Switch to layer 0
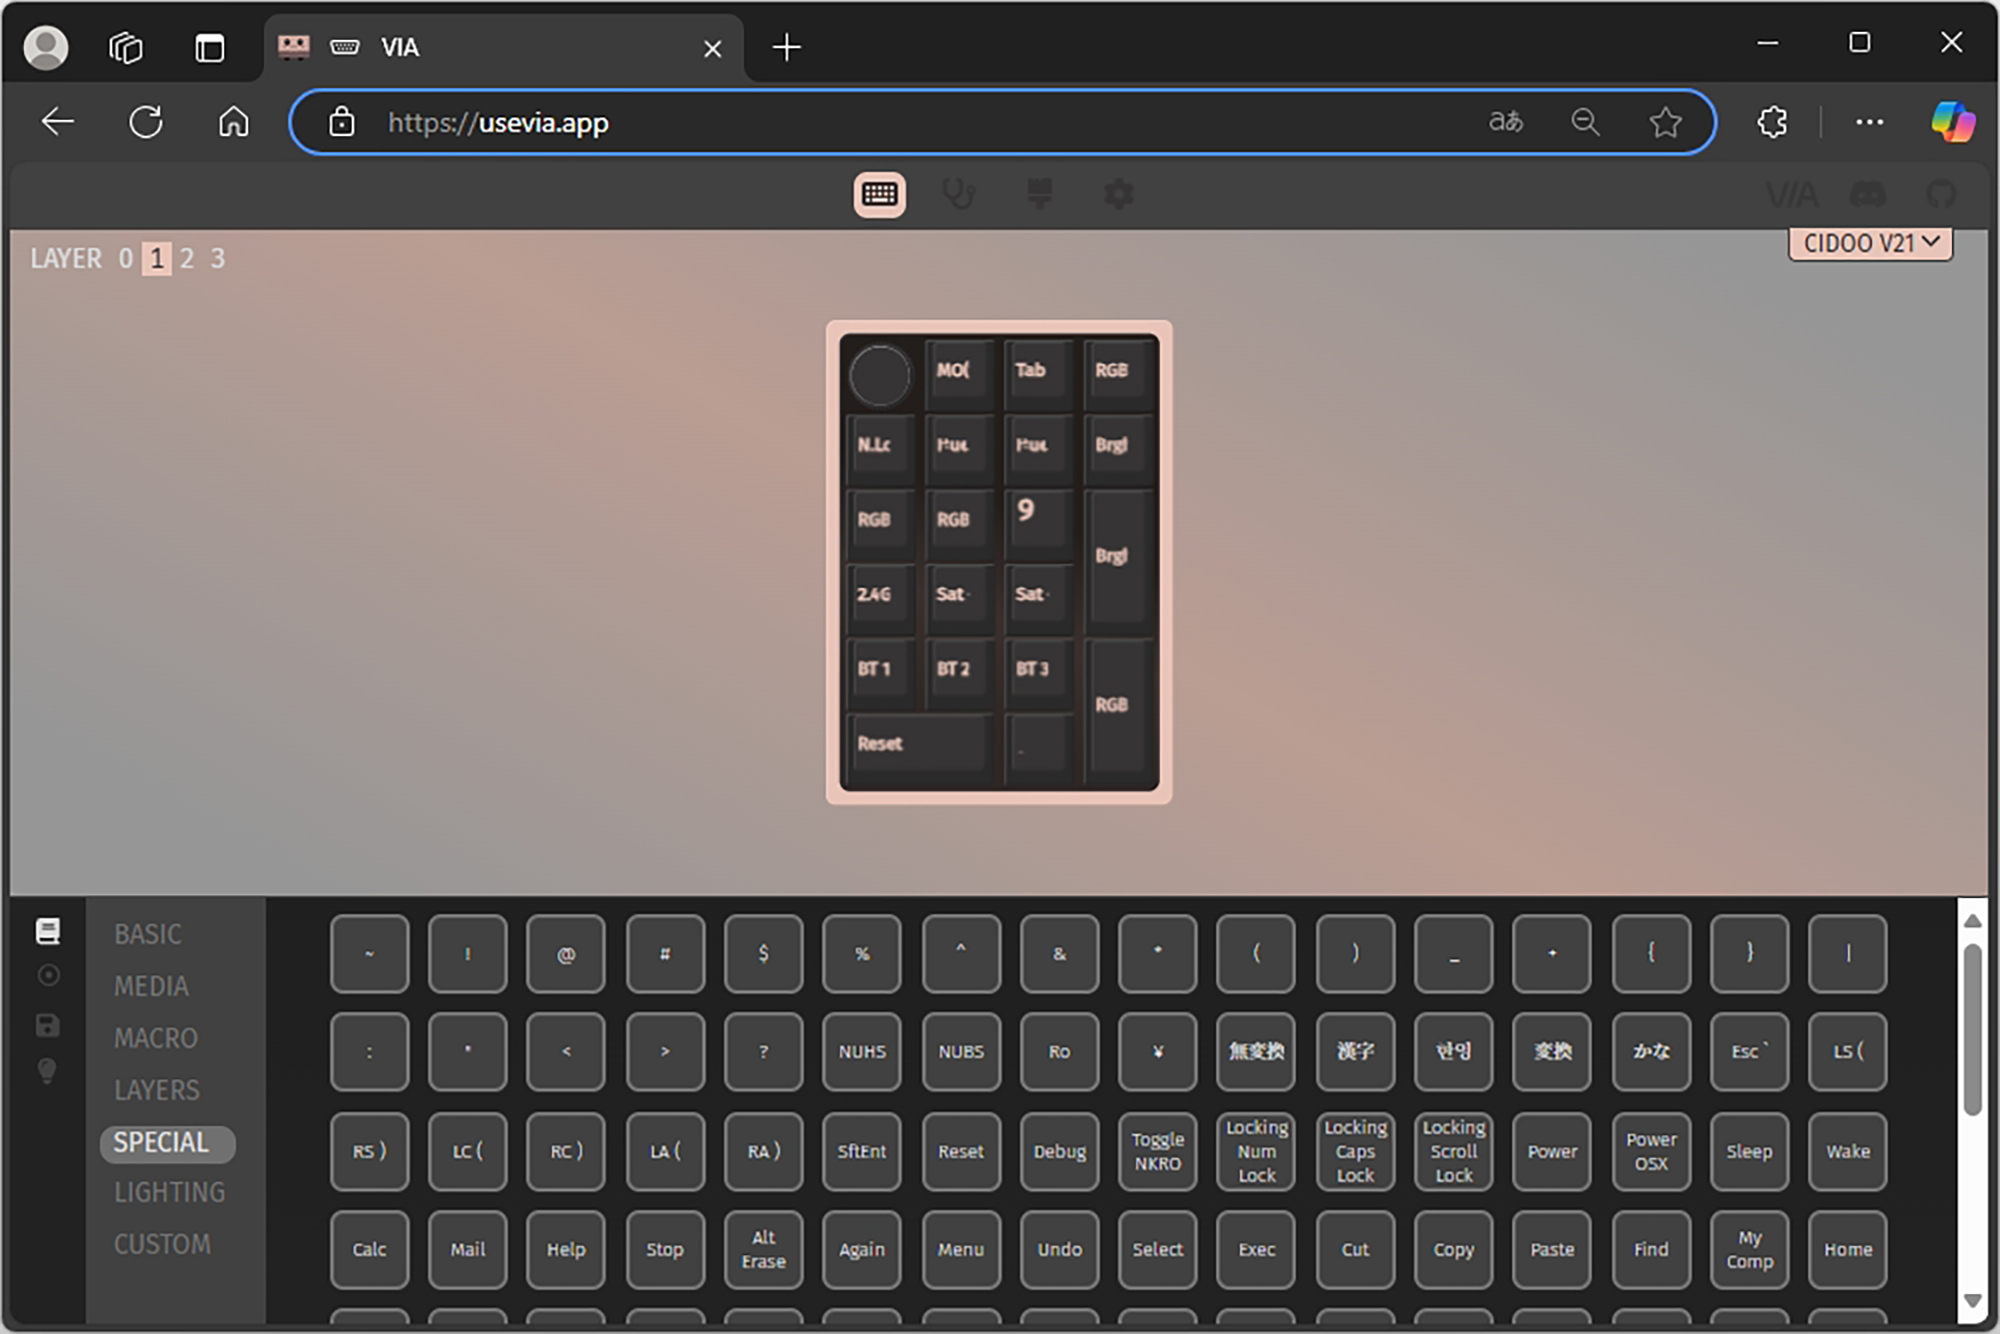 [126, 259]
